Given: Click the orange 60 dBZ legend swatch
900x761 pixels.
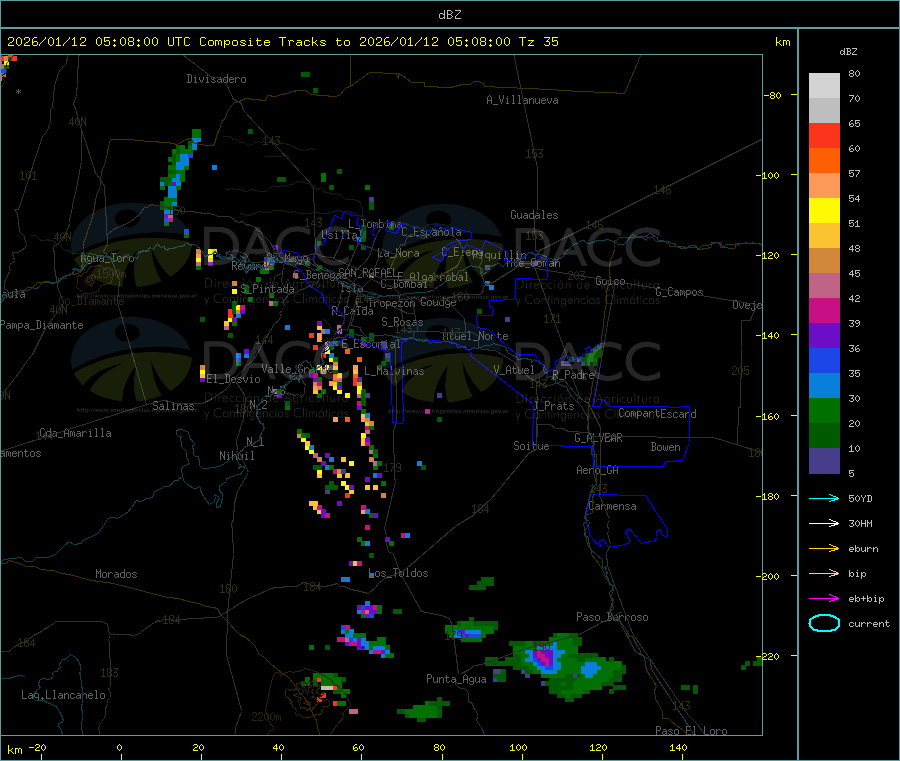Looking at the screenshot, I should coord(824,161).
